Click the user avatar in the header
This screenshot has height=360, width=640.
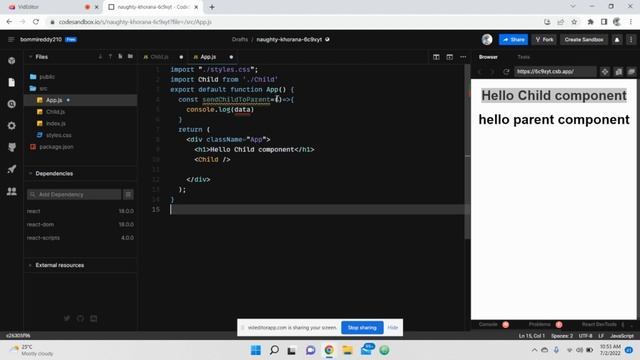point(487,40)
